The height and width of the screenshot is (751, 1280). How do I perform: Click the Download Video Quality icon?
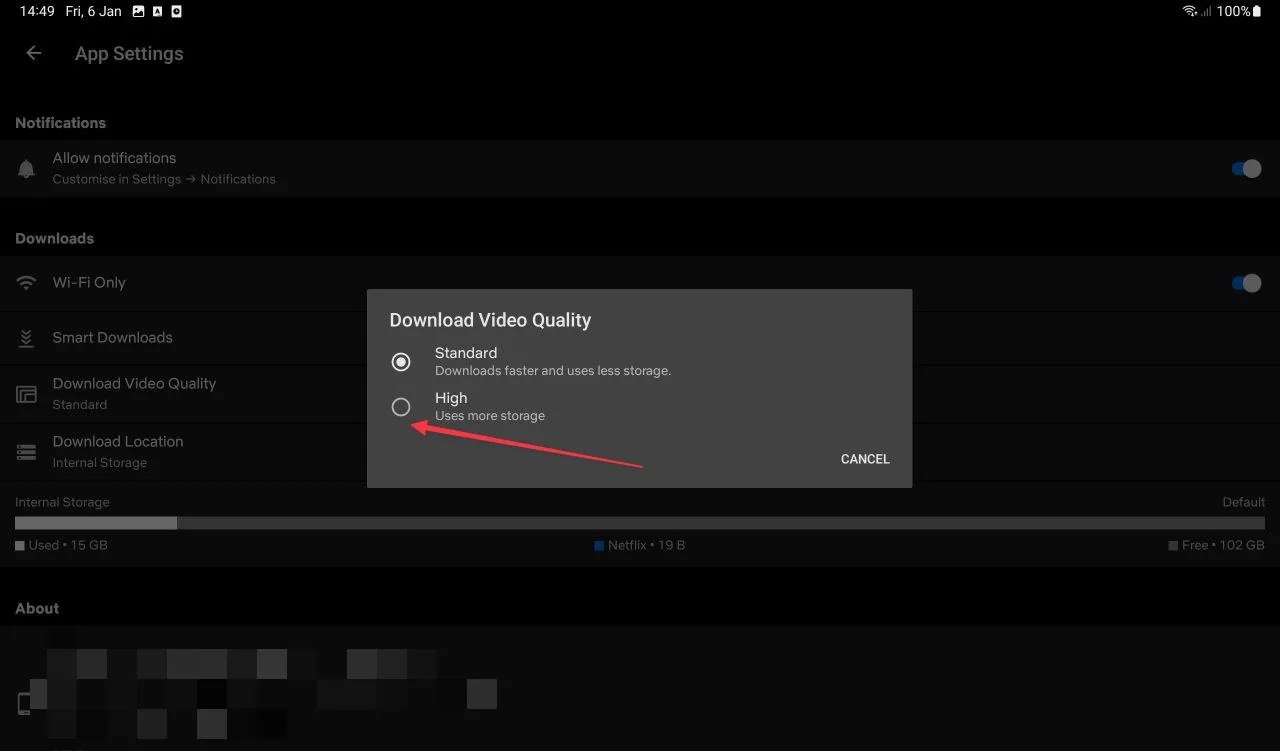click(25, 393)
